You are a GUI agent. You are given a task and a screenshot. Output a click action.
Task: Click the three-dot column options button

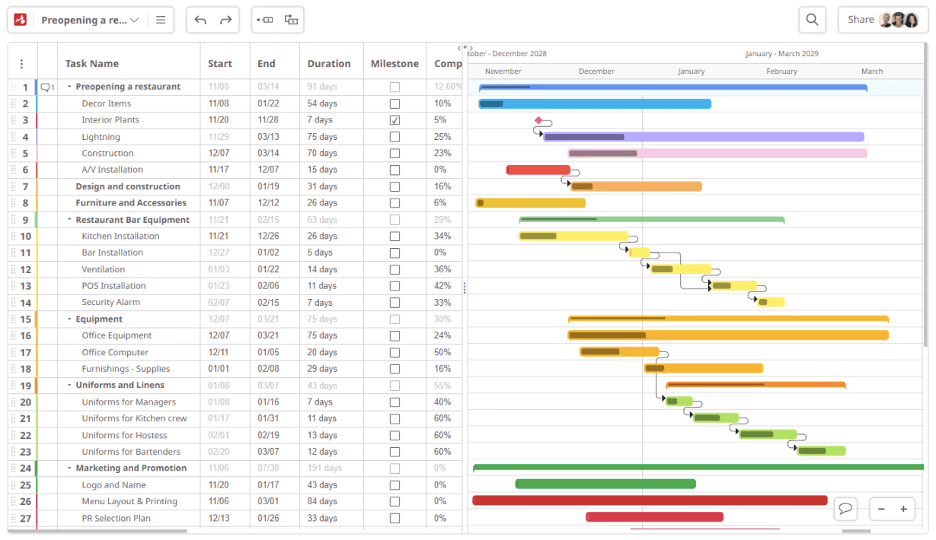tap(22, 64)
